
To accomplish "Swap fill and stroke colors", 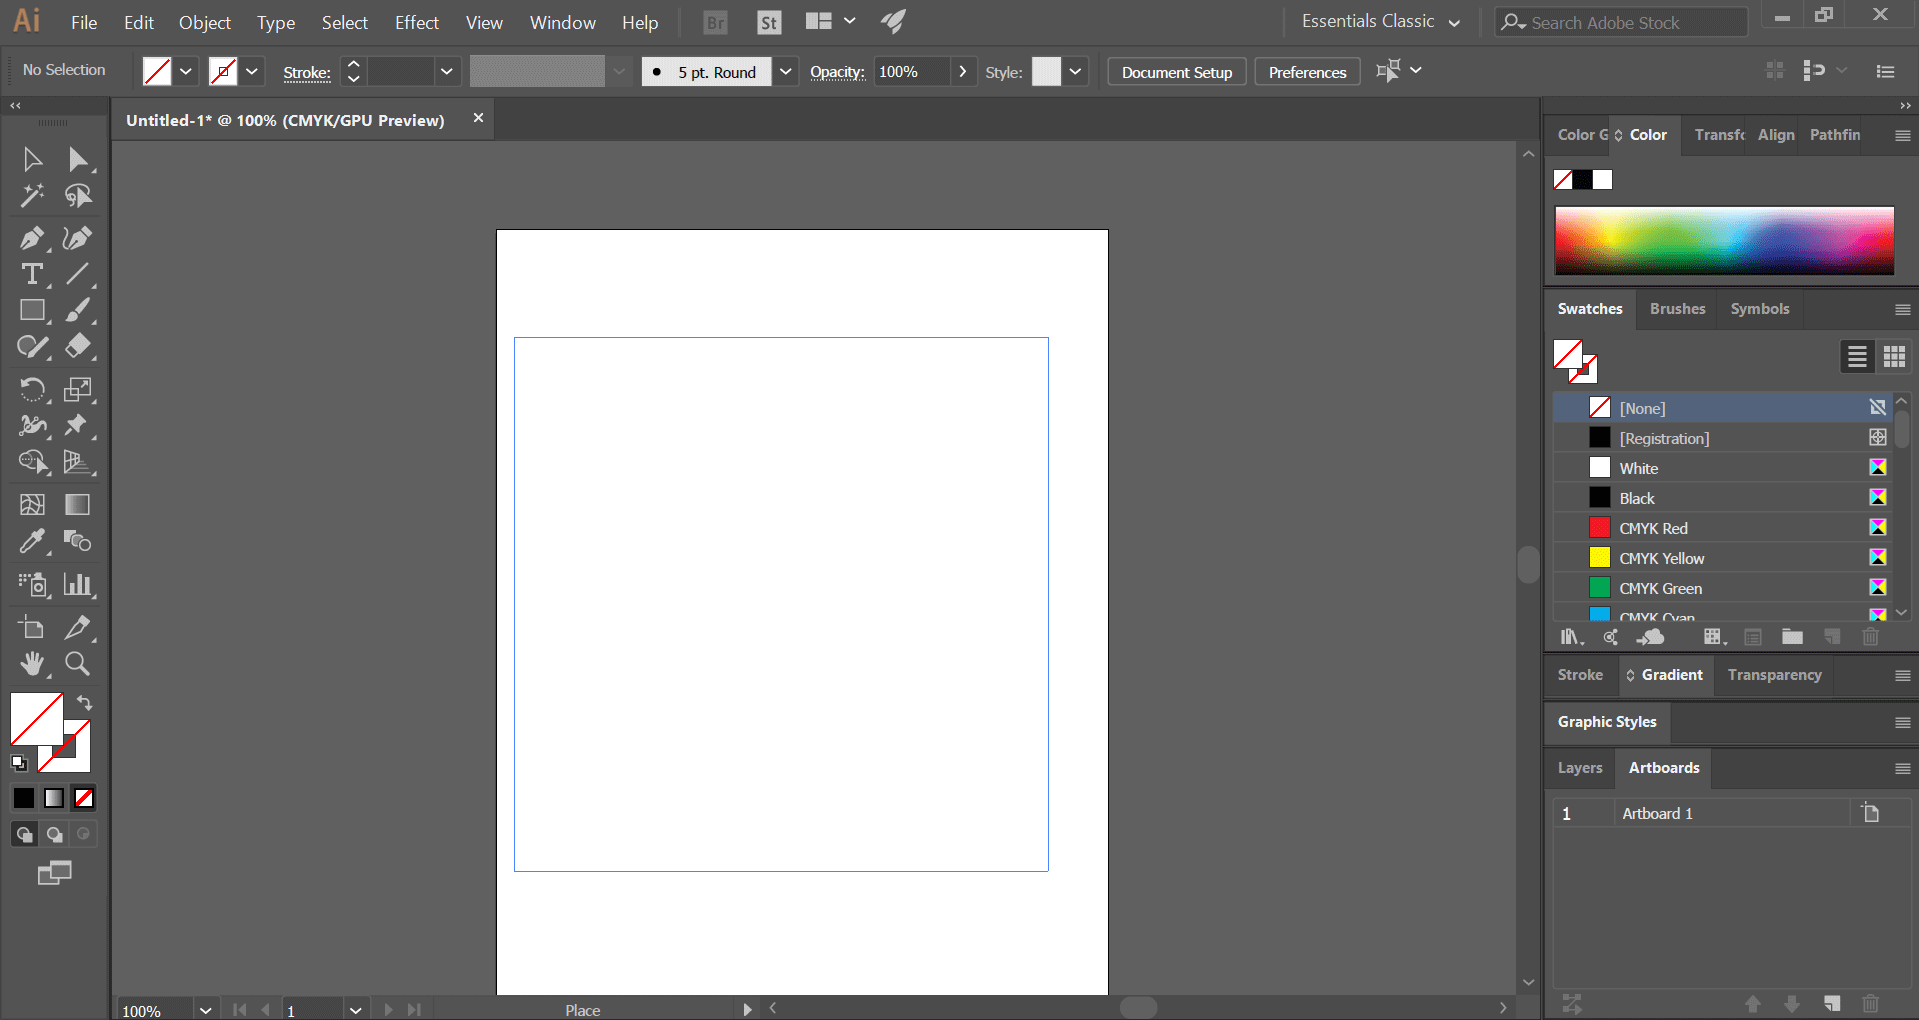I will (85, 703).
